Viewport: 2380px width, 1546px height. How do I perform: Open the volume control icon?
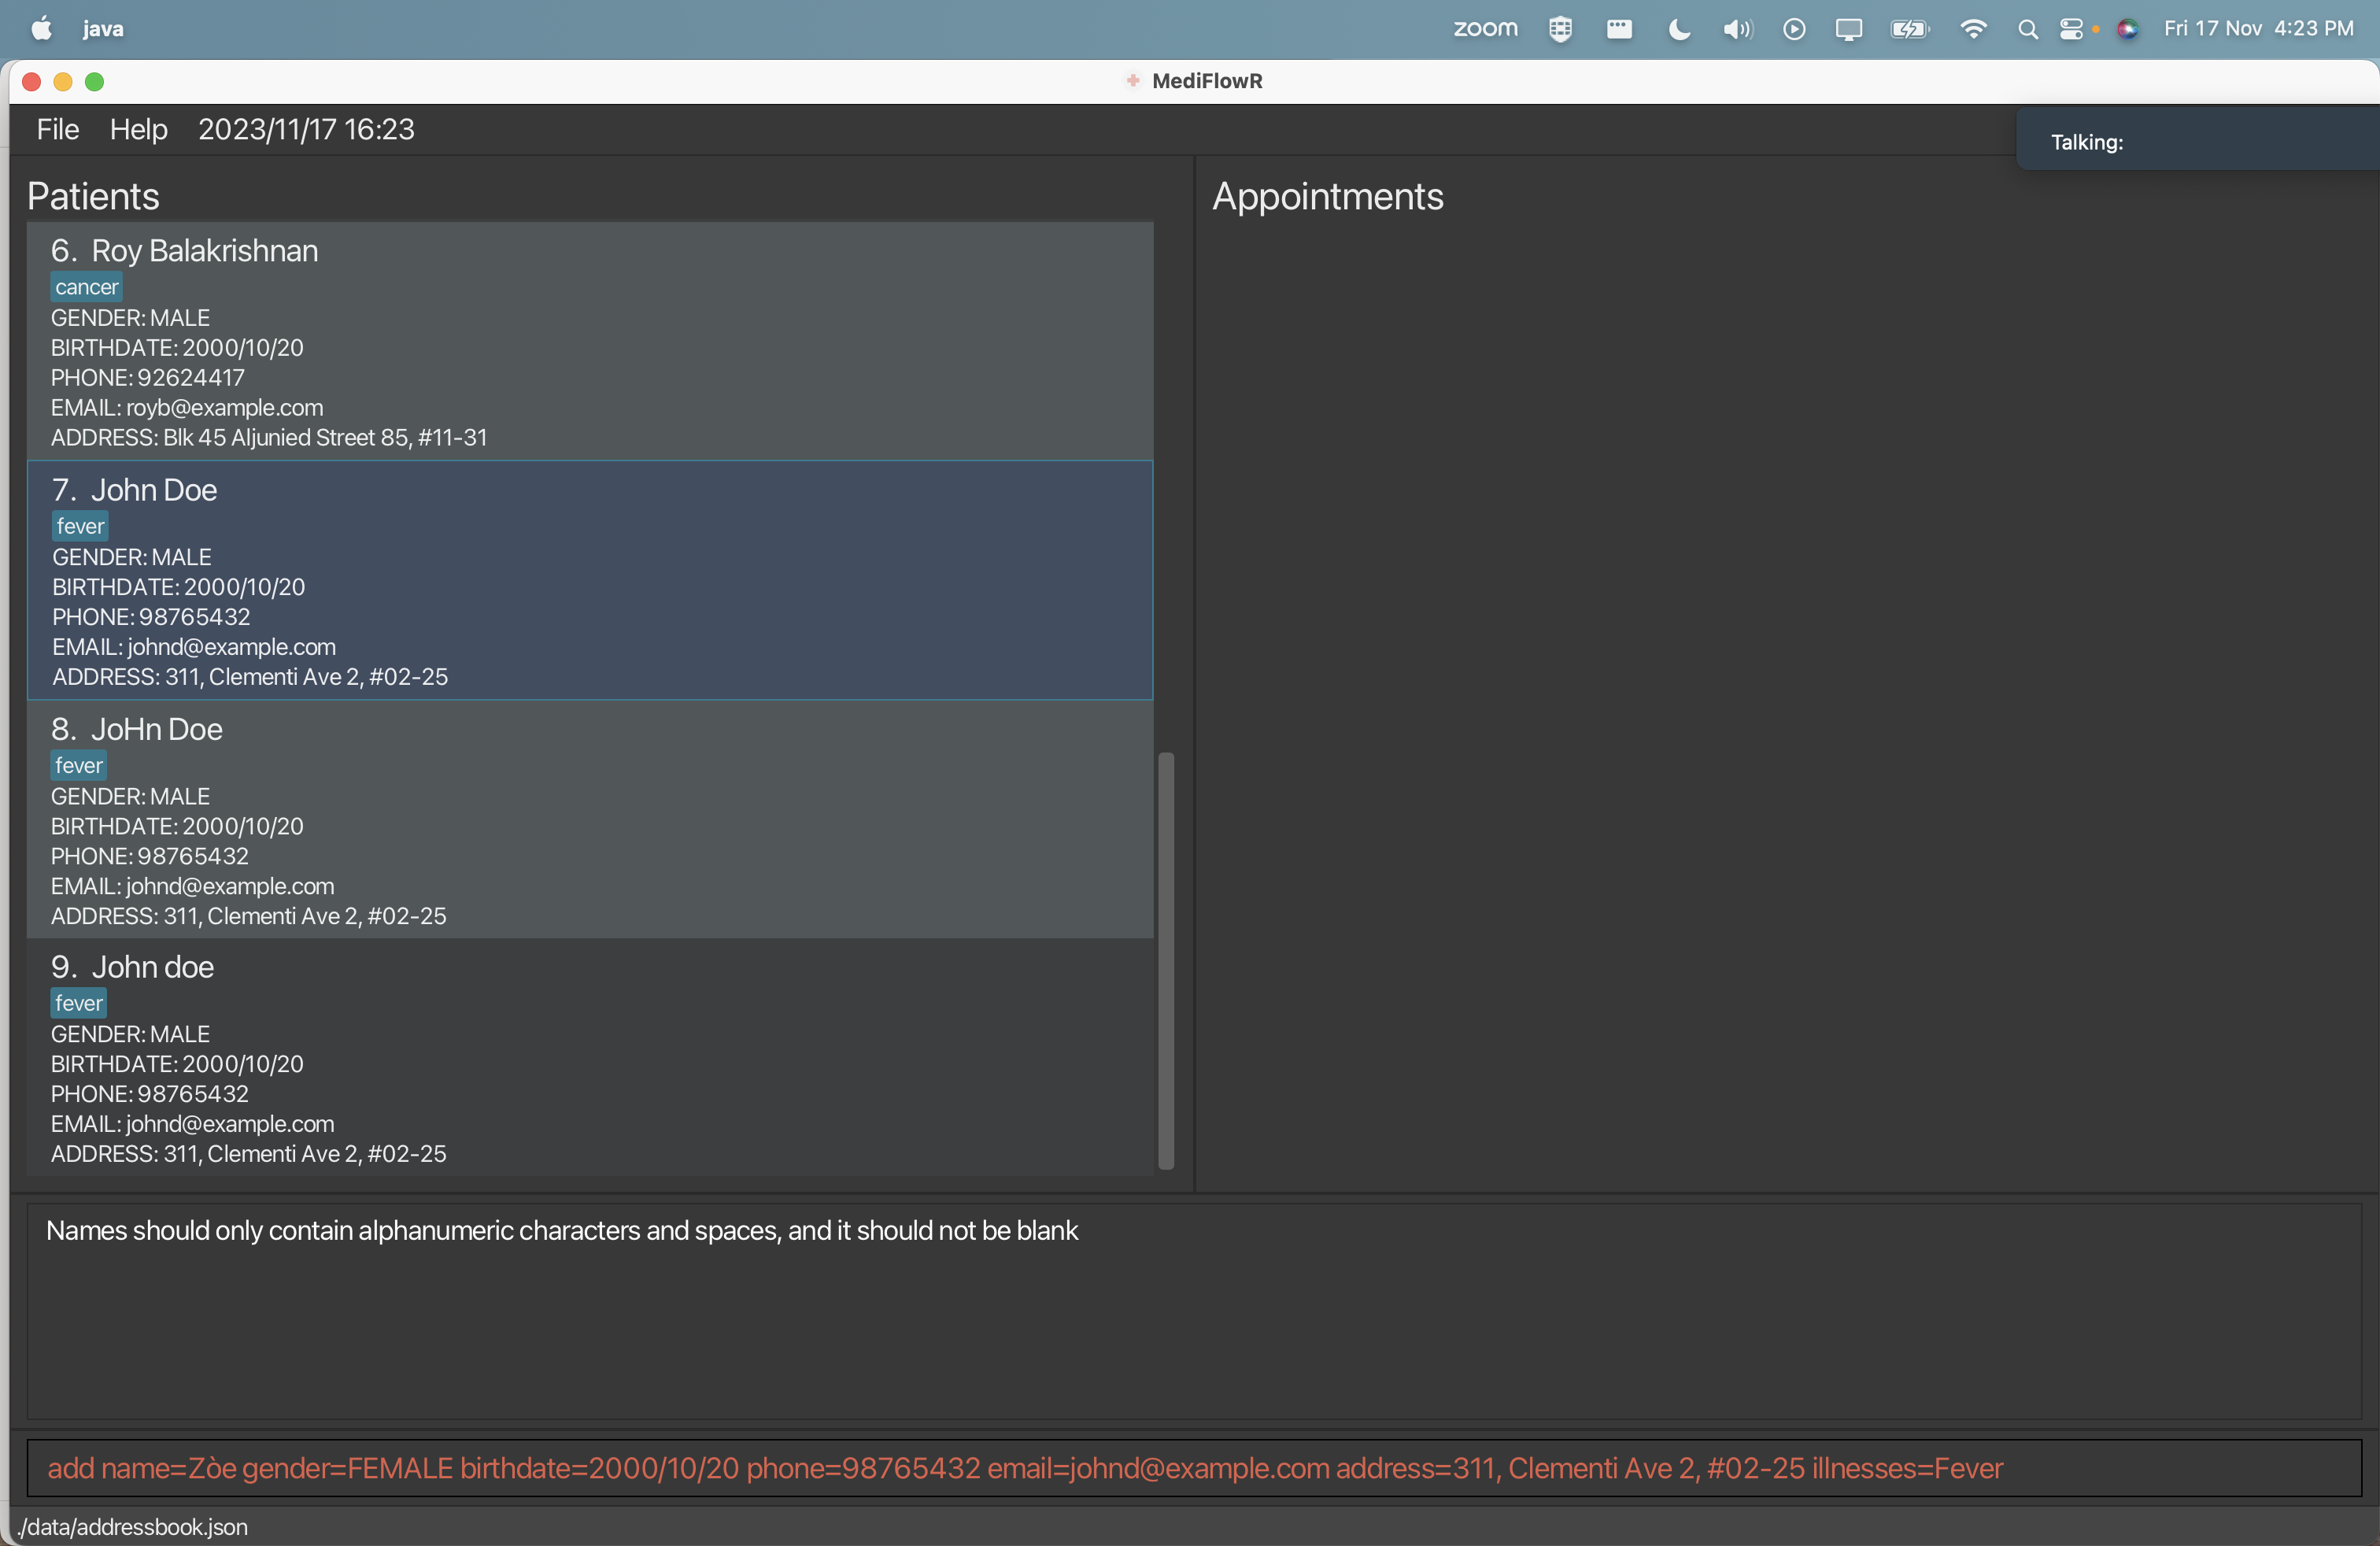(x=1737, y=29)
